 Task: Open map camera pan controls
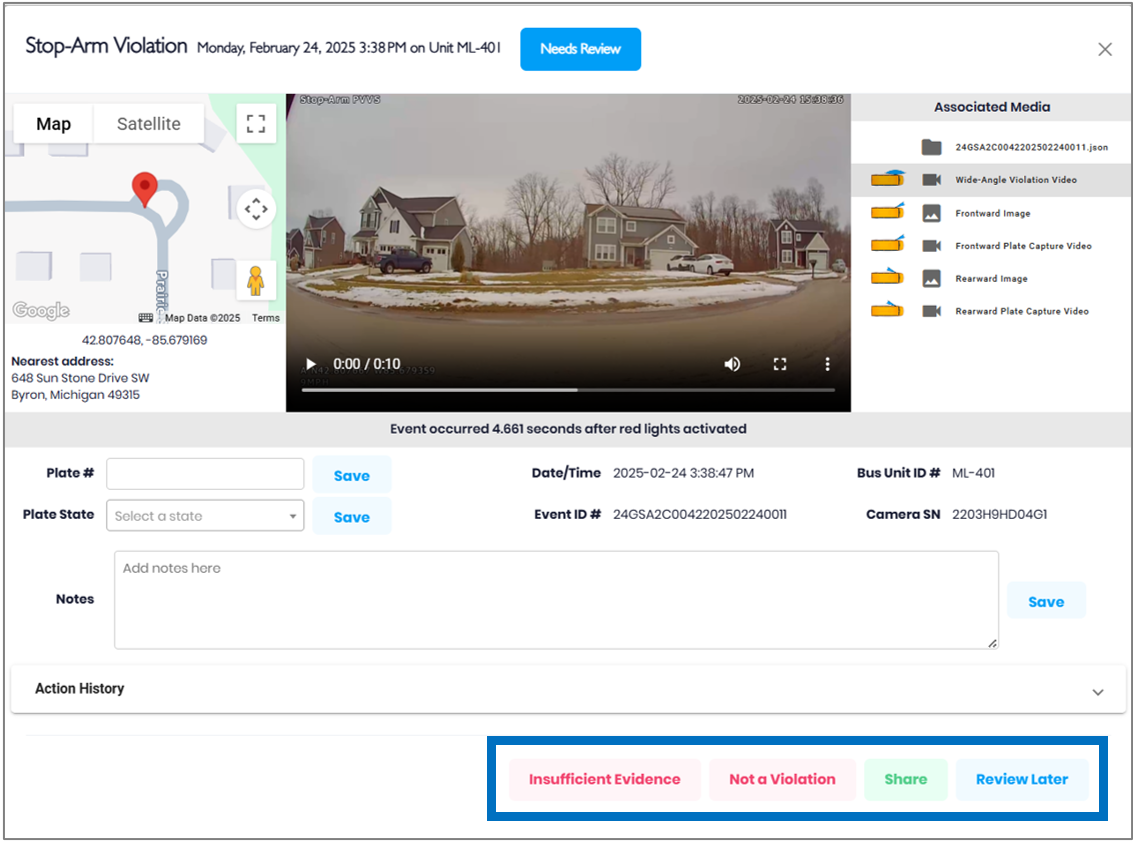256,210
